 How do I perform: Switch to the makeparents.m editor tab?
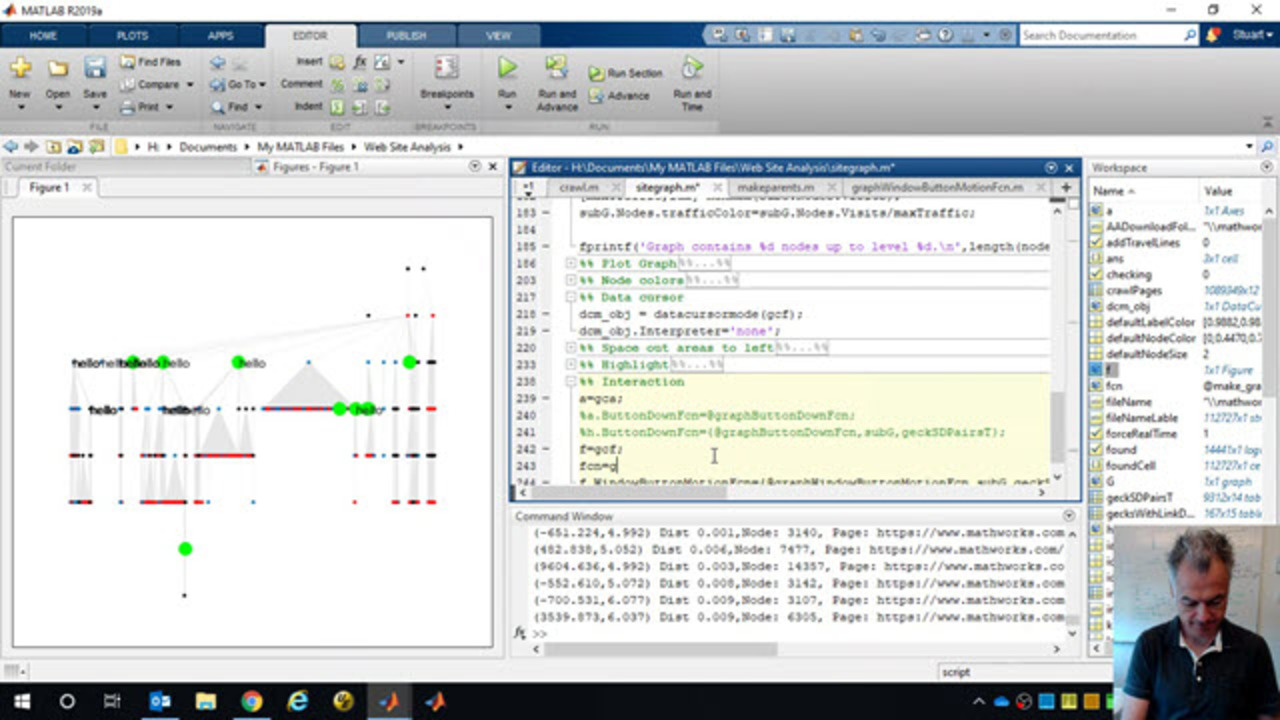click(775, 187)
